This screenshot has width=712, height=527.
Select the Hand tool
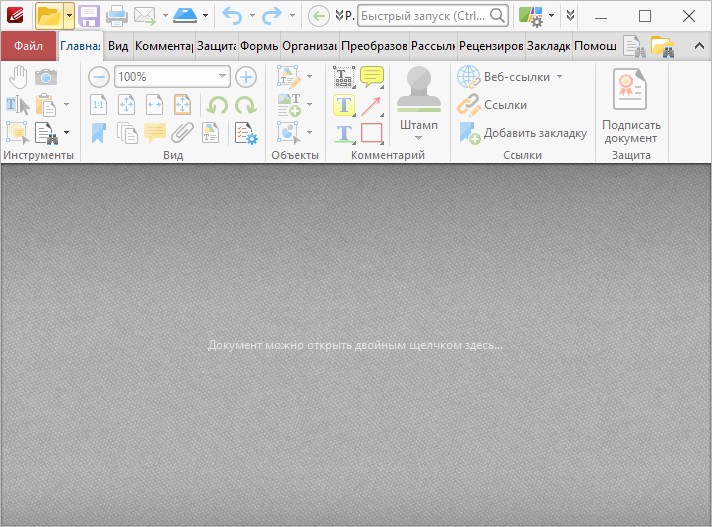19,77
